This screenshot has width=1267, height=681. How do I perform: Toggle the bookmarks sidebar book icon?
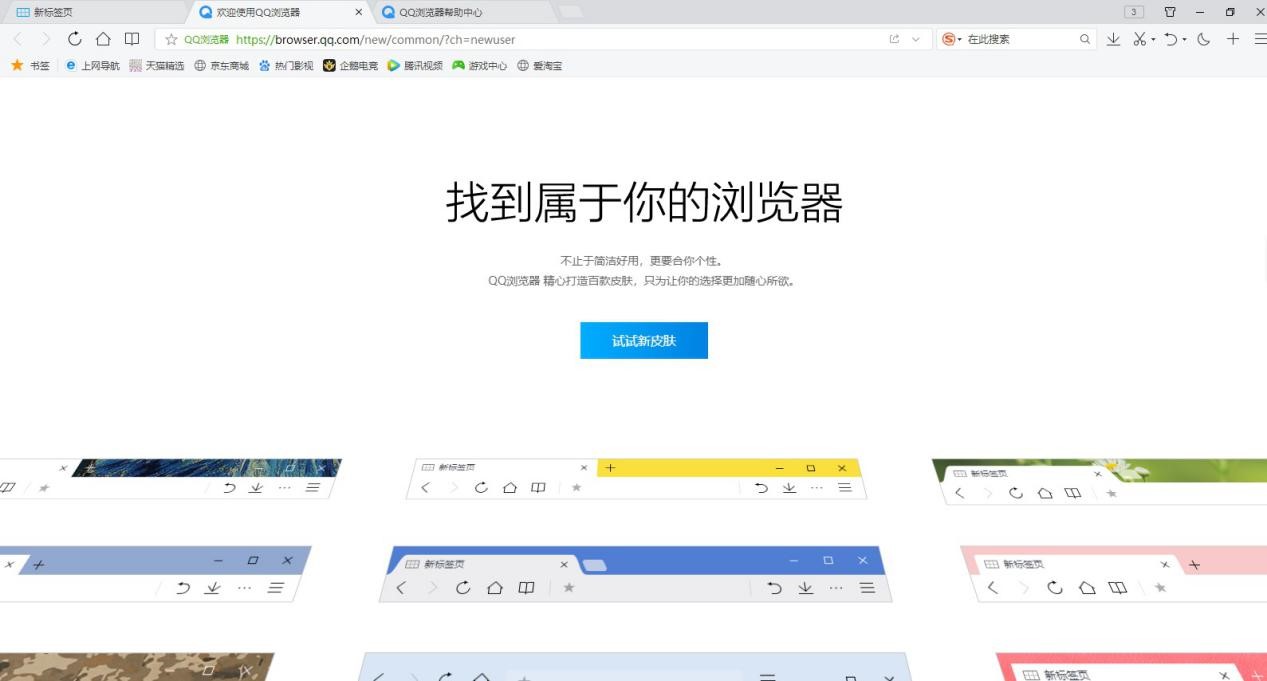133,39
